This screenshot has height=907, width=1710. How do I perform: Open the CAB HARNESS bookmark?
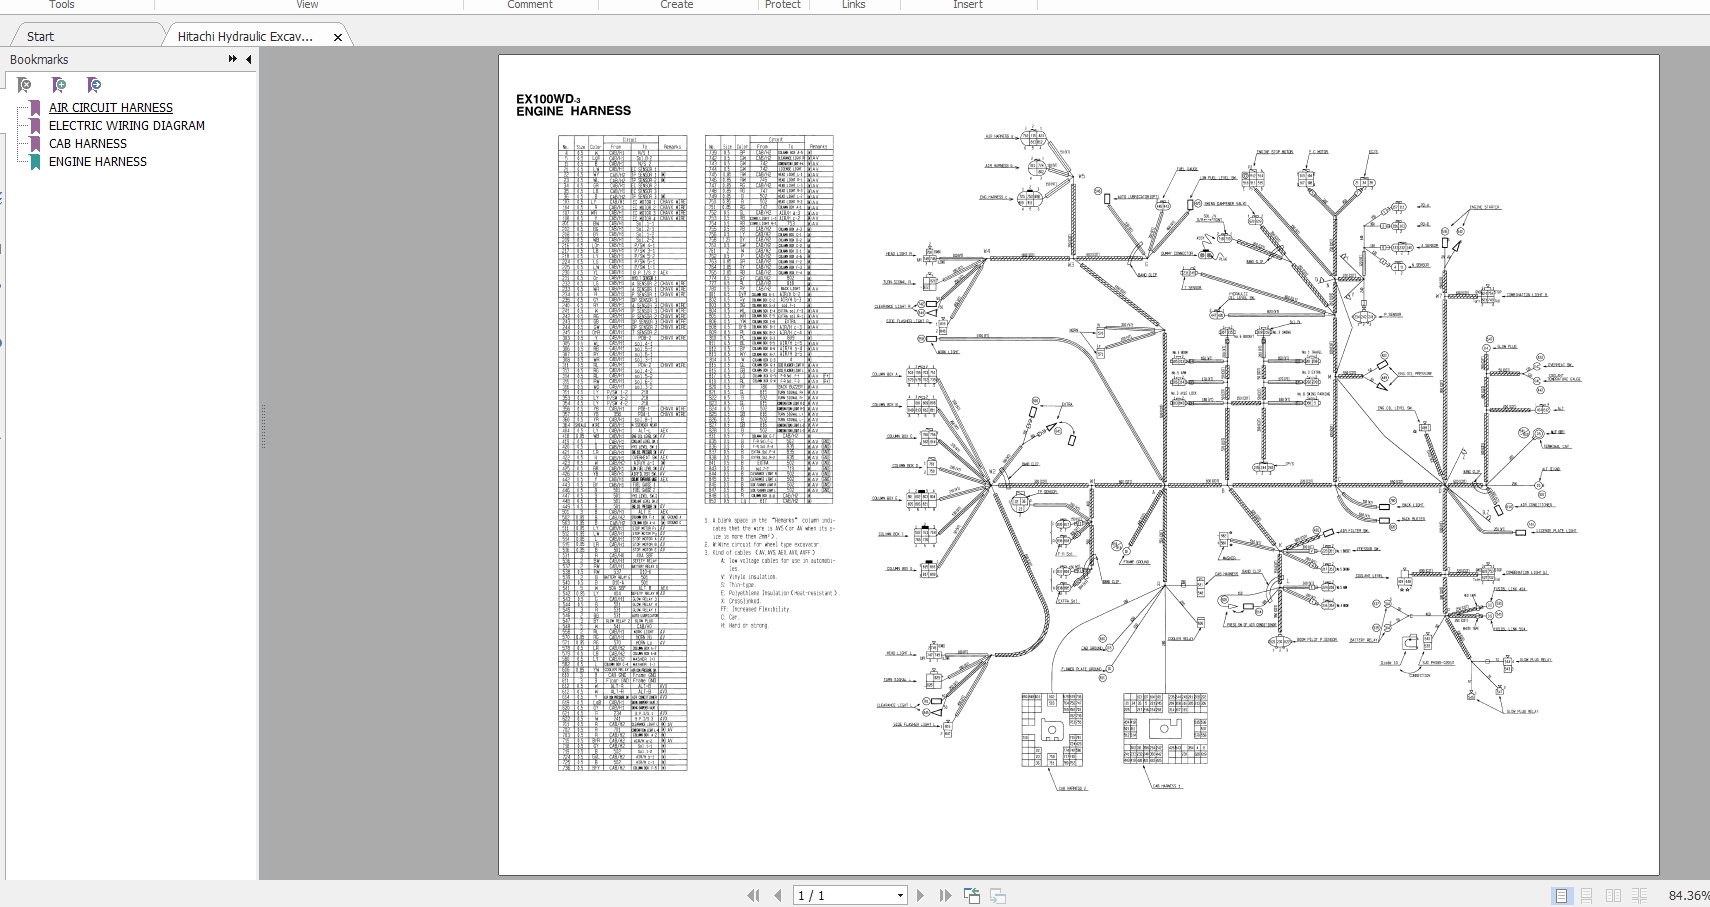[88, 143]
